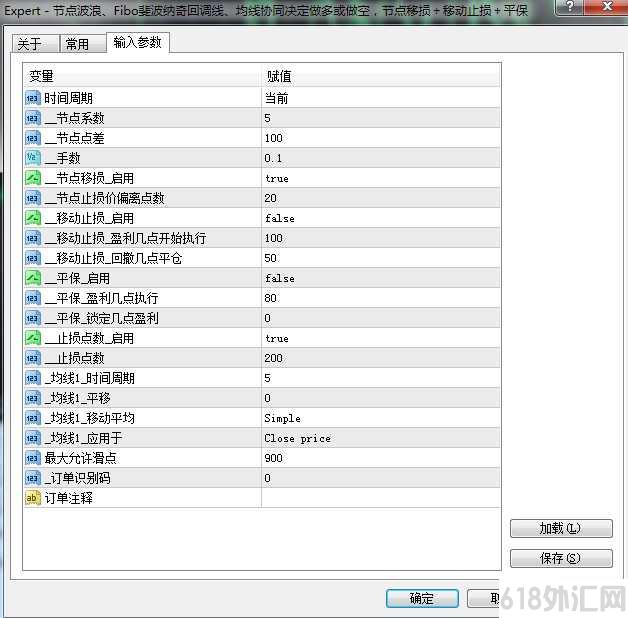Screen dimensions: 628x618
Task: Switch to the 常用 tab
Action: point(83,44)
